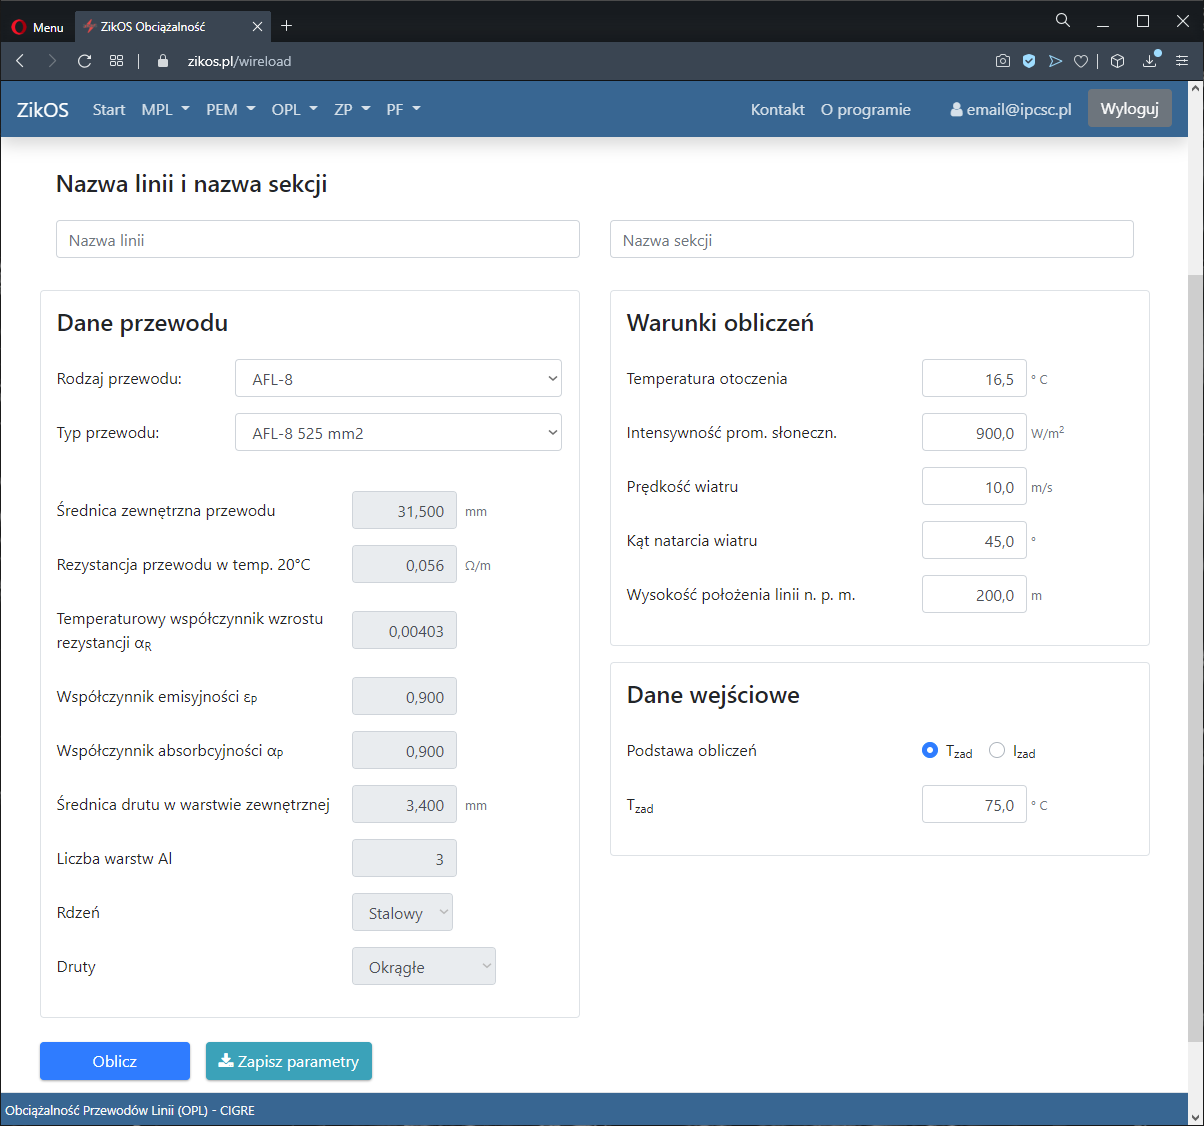
Task: Click the browser reload icon
Action: pos(84,61)
